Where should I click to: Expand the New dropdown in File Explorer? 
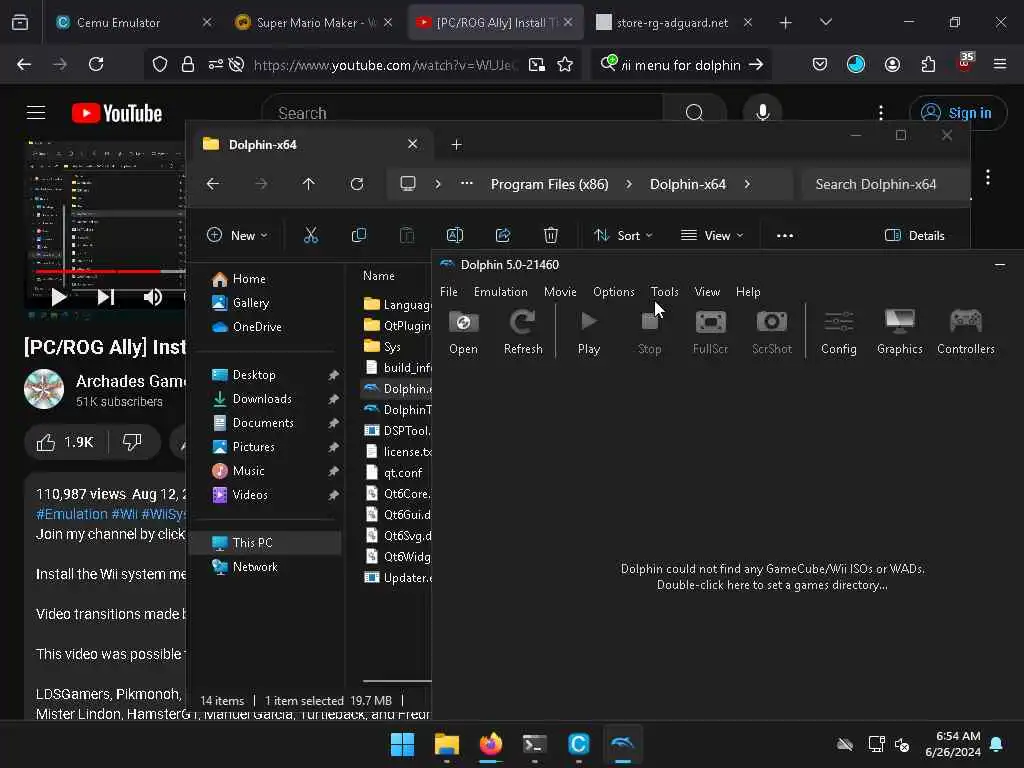tap(237, 235)
